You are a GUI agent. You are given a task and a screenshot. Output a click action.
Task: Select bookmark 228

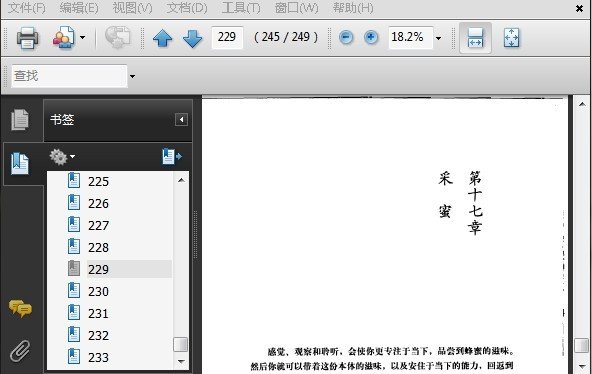pos(99,248)
